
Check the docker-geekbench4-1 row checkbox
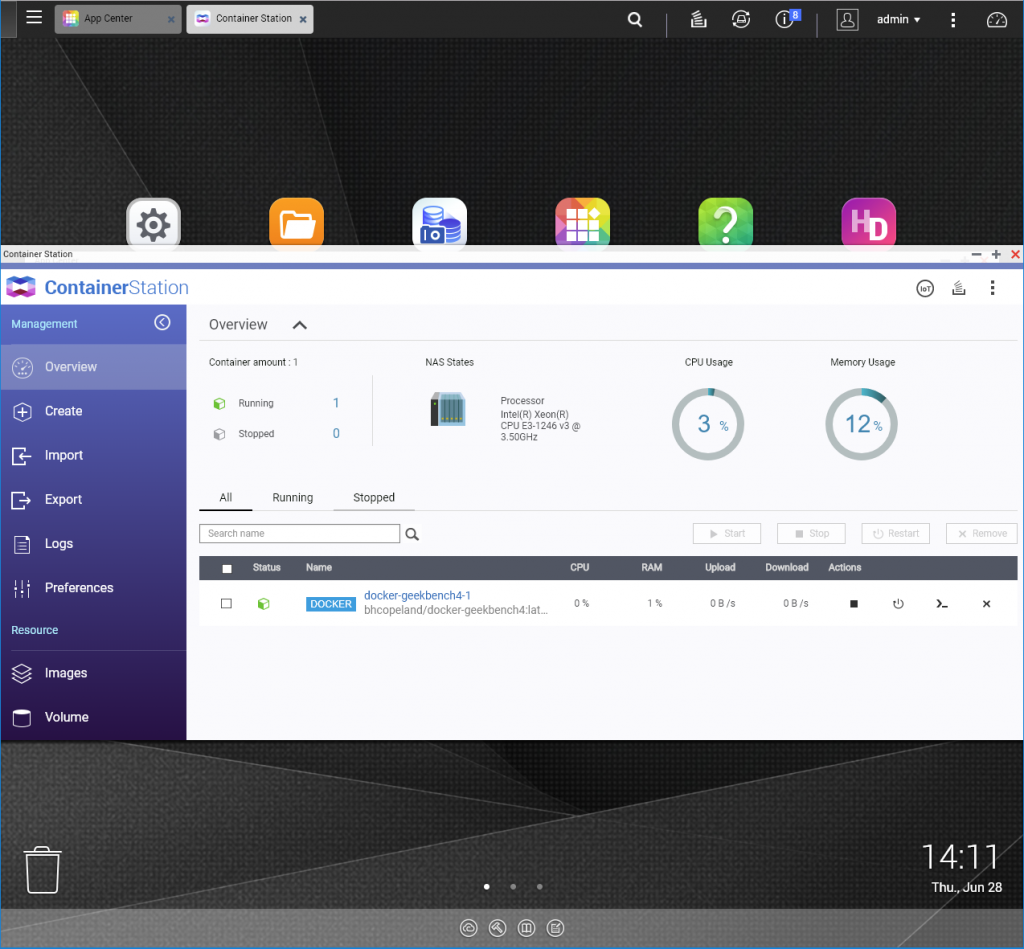(226, 603)
